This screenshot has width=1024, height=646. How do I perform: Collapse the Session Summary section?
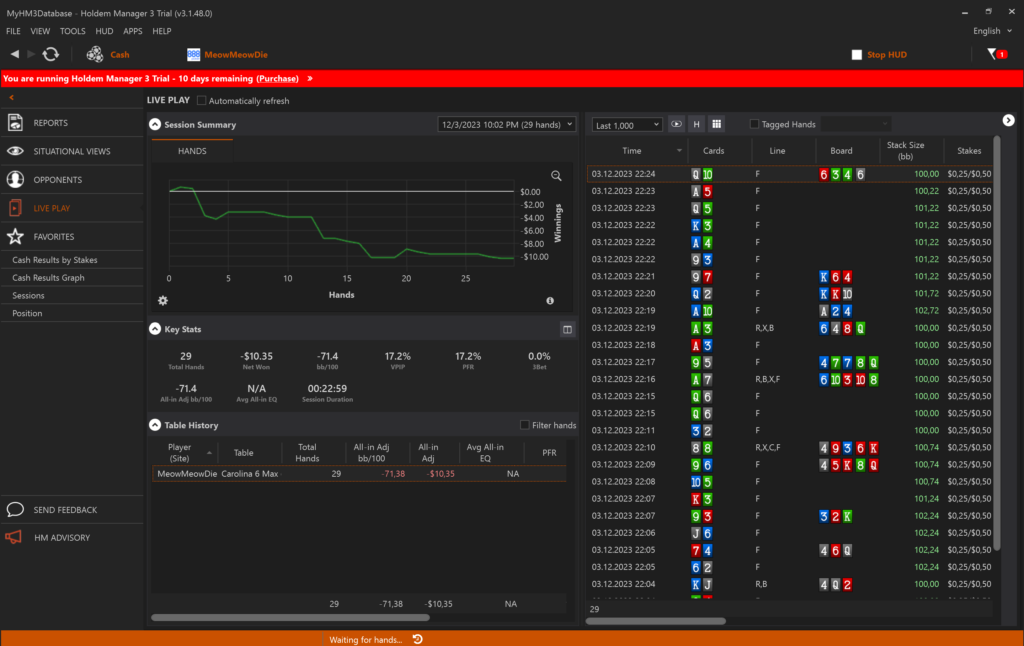(155, 124)
